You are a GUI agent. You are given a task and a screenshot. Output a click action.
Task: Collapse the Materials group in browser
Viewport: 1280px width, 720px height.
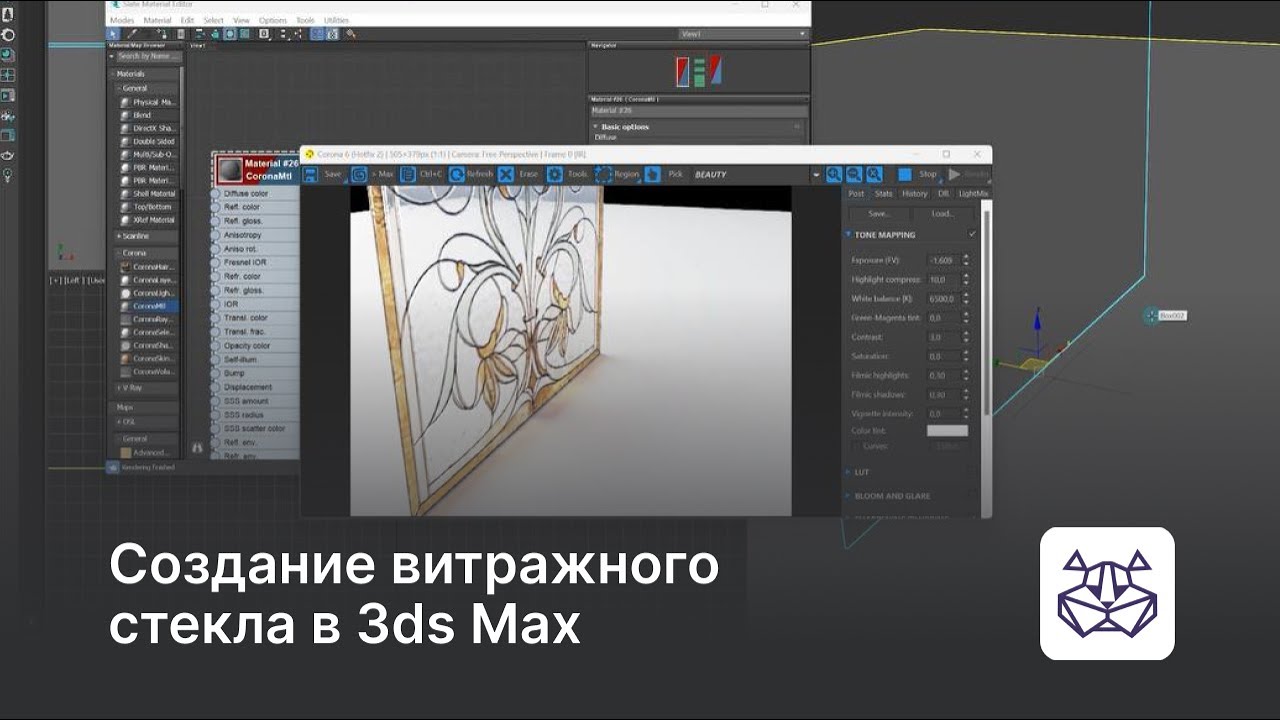[x=112, y=74]
